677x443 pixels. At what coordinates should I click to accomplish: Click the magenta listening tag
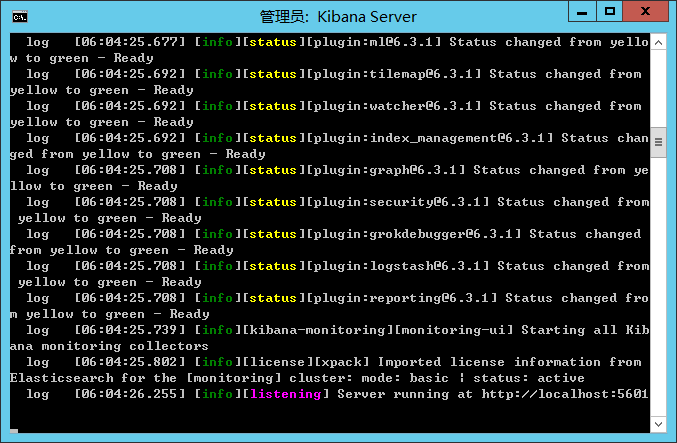(x=285, y=394)
